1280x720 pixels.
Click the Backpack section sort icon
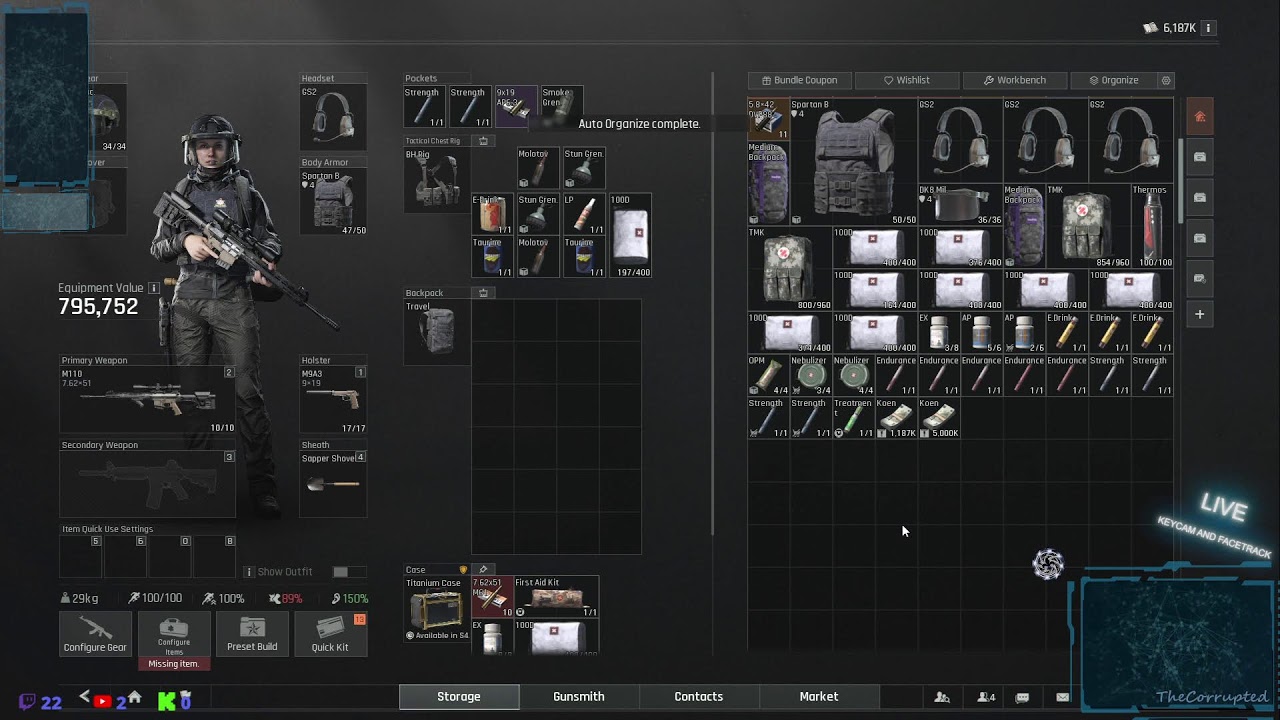click(x=483, y=293)
